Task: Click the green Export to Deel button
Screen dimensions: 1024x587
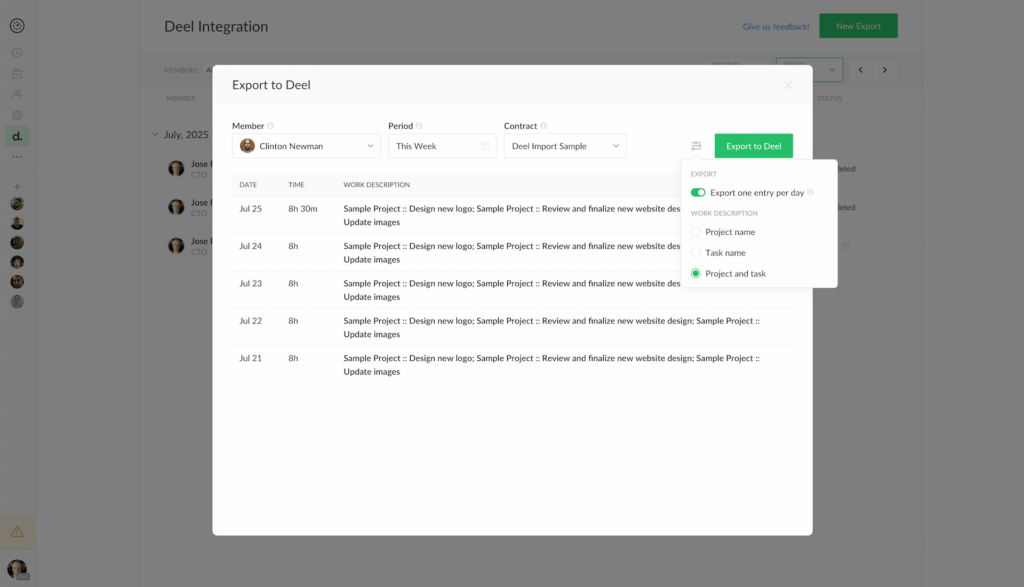Action: click(x=753, y=146)
